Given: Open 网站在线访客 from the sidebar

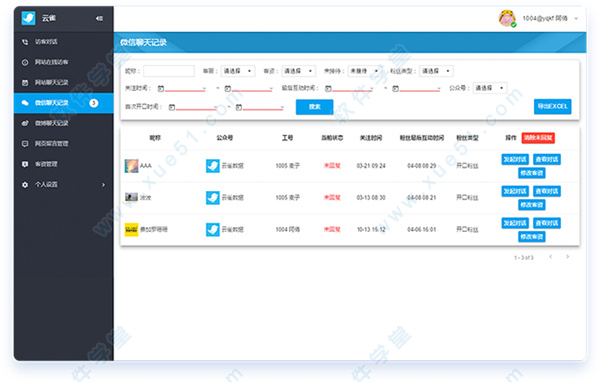Looking at the screenshot, I should (51, 62).
